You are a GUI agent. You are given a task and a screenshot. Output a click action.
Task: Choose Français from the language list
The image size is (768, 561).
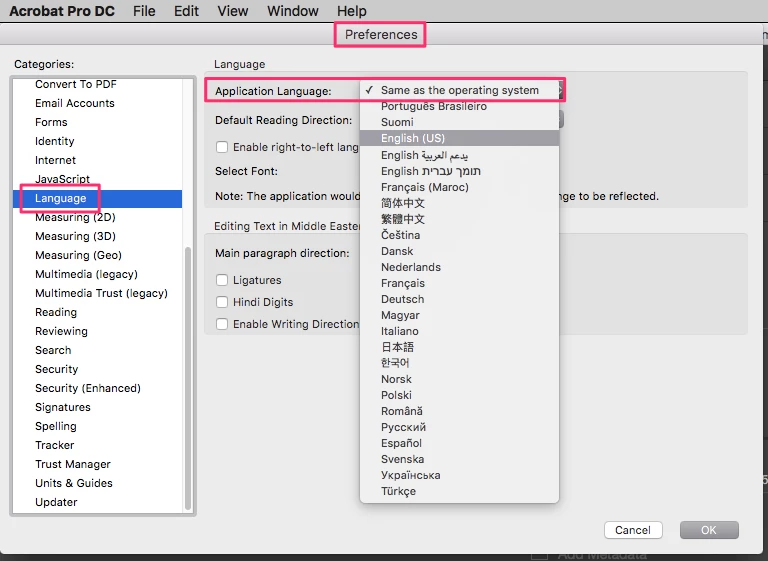459,283
